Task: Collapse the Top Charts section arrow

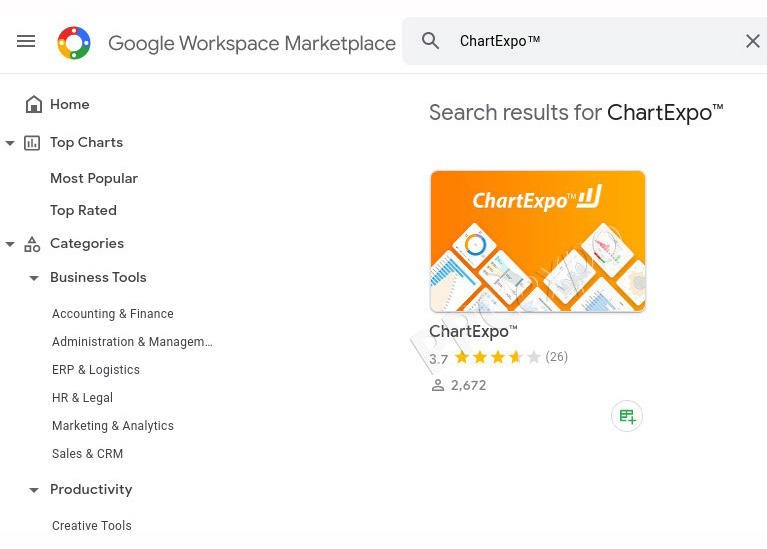Action: (10, 143)
